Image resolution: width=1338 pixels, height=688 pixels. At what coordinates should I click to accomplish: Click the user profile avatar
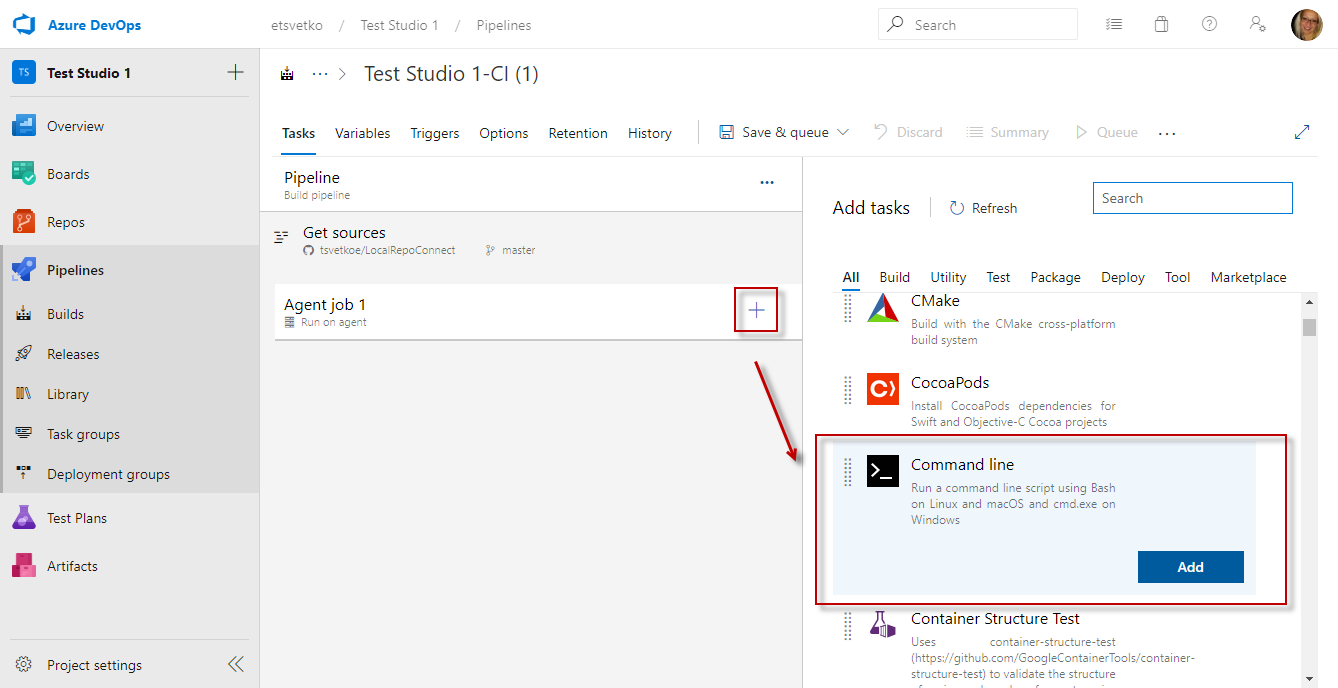tap(1306, 25)
